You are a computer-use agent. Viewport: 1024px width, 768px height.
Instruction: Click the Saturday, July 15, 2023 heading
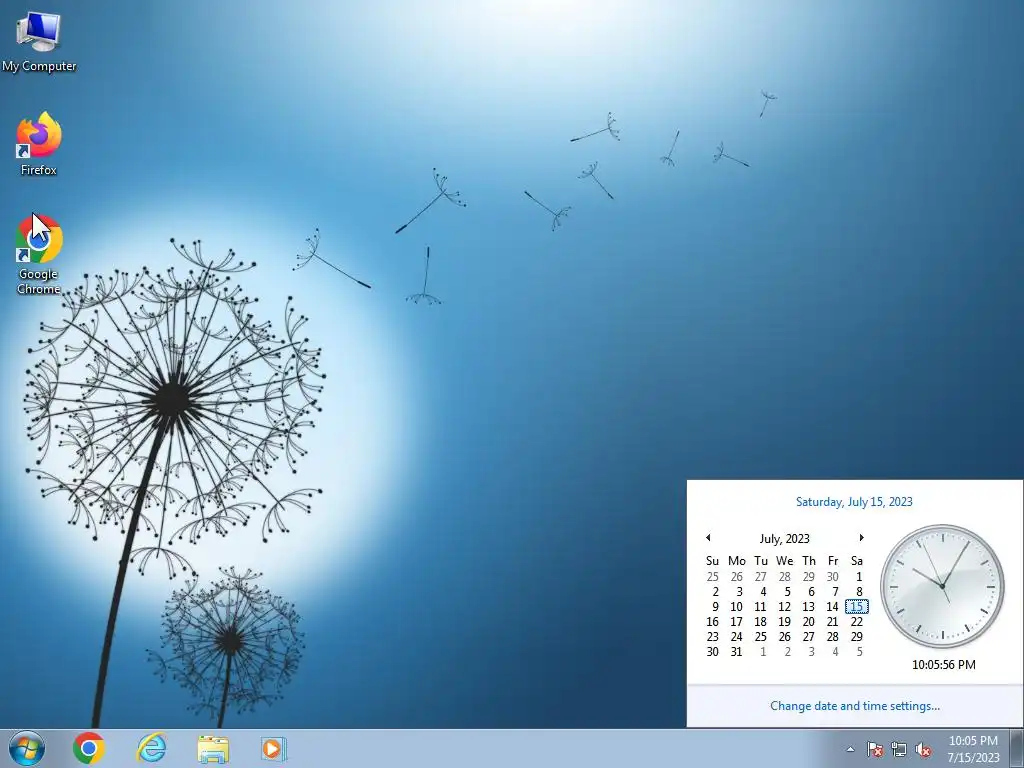pyautogui.click(x=854, y=502)
